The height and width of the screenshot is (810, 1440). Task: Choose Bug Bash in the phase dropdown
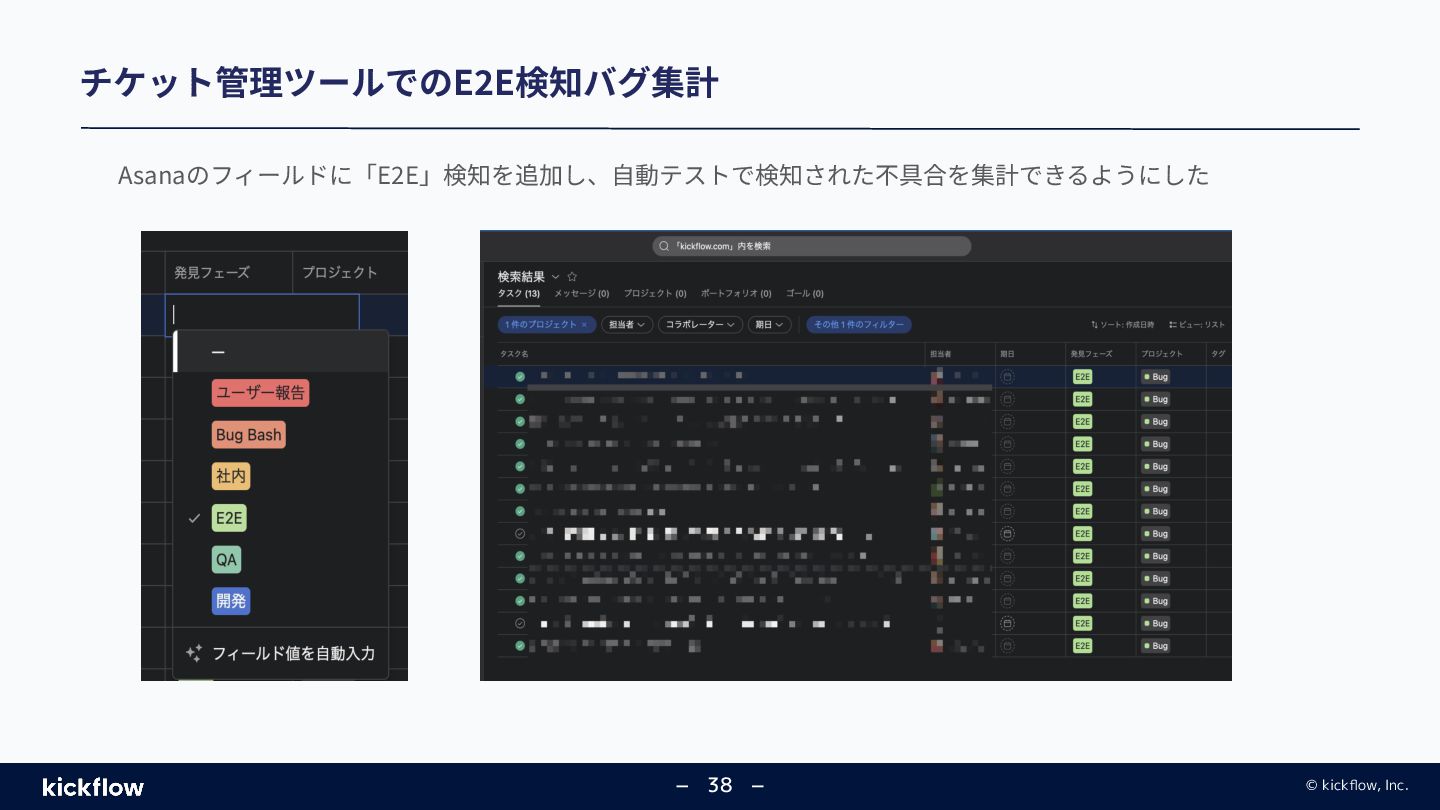click(x=249, y=435)
